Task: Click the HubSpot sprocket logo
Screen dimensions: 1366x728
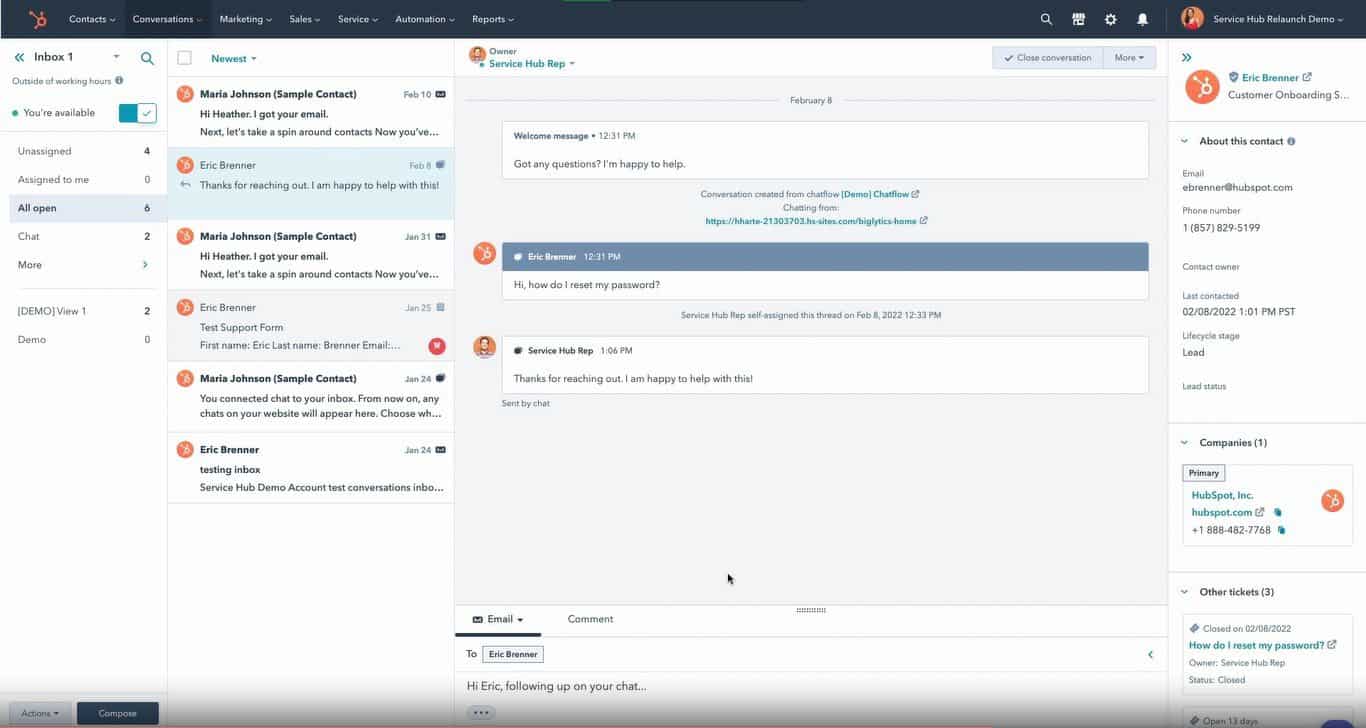Action: pyautogui.click(x=37, y=19)
